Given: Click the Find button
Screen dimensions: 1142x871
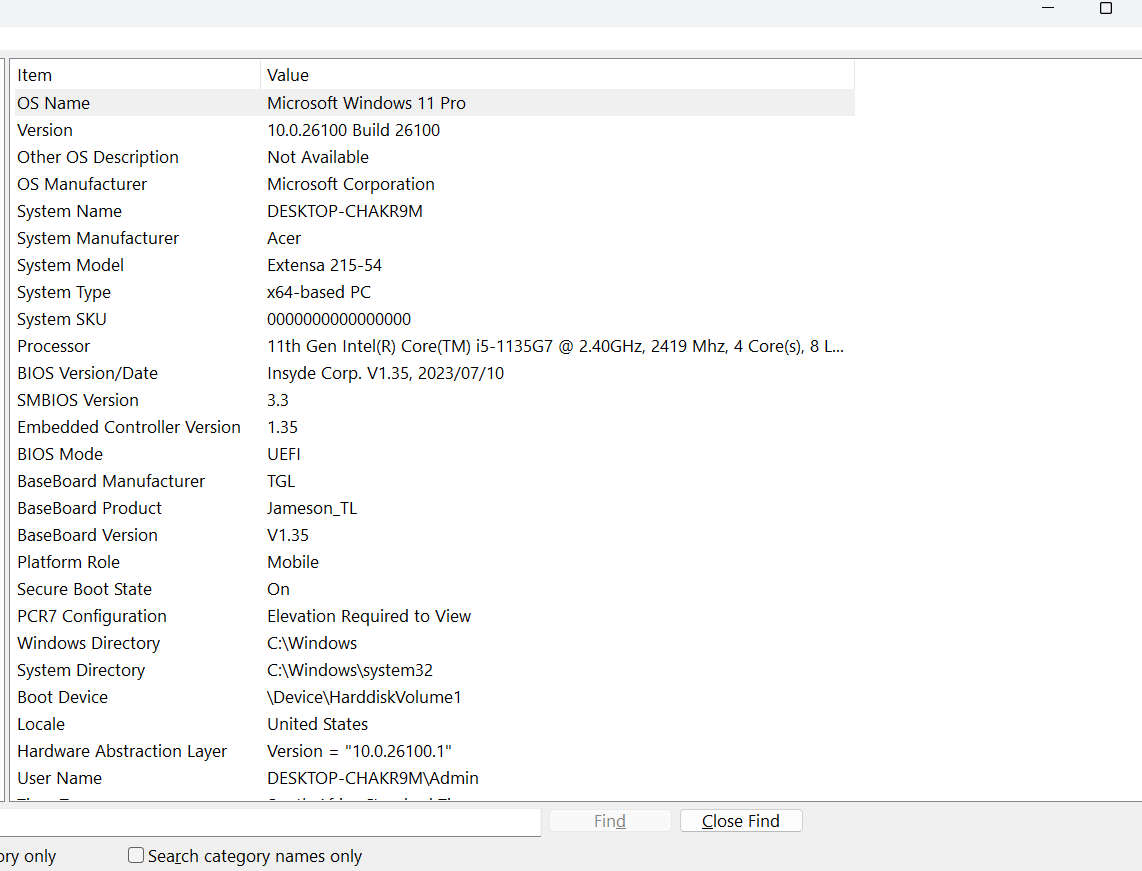Looking at the screenshot, I should [x=610, y=820].
